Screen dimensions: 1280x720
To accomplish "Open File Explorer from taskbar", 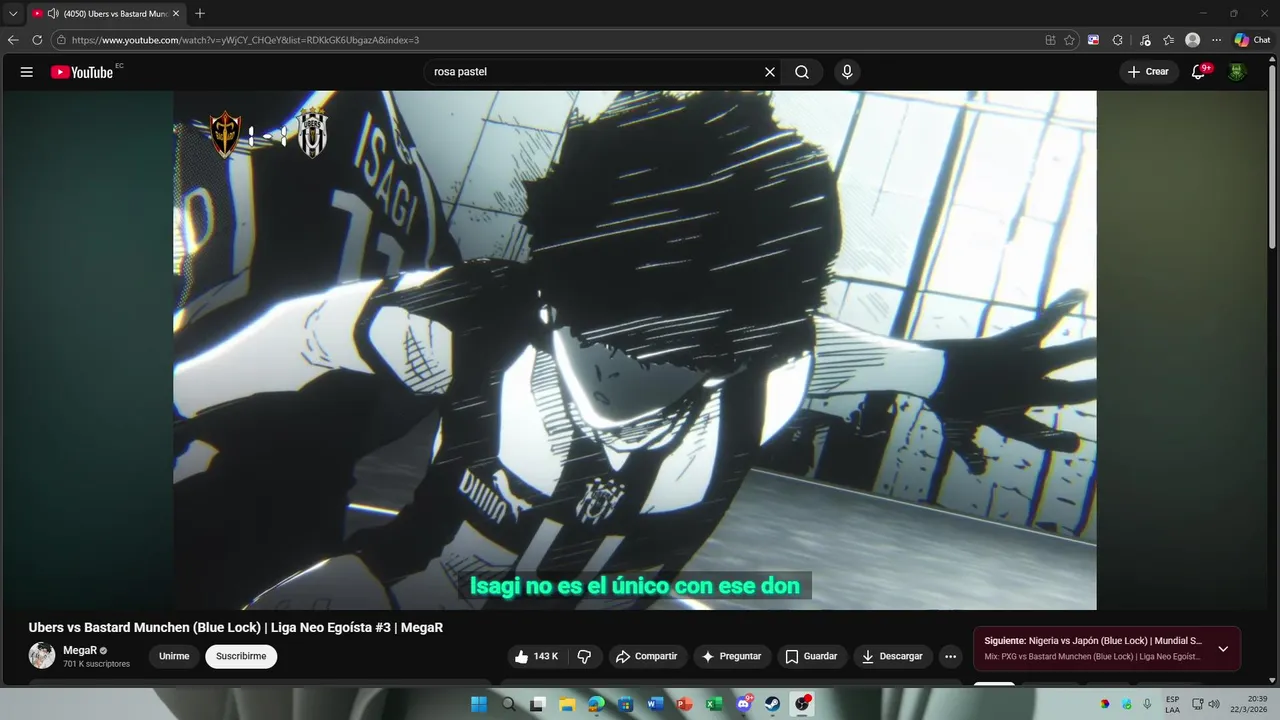I will coord(567,704).
